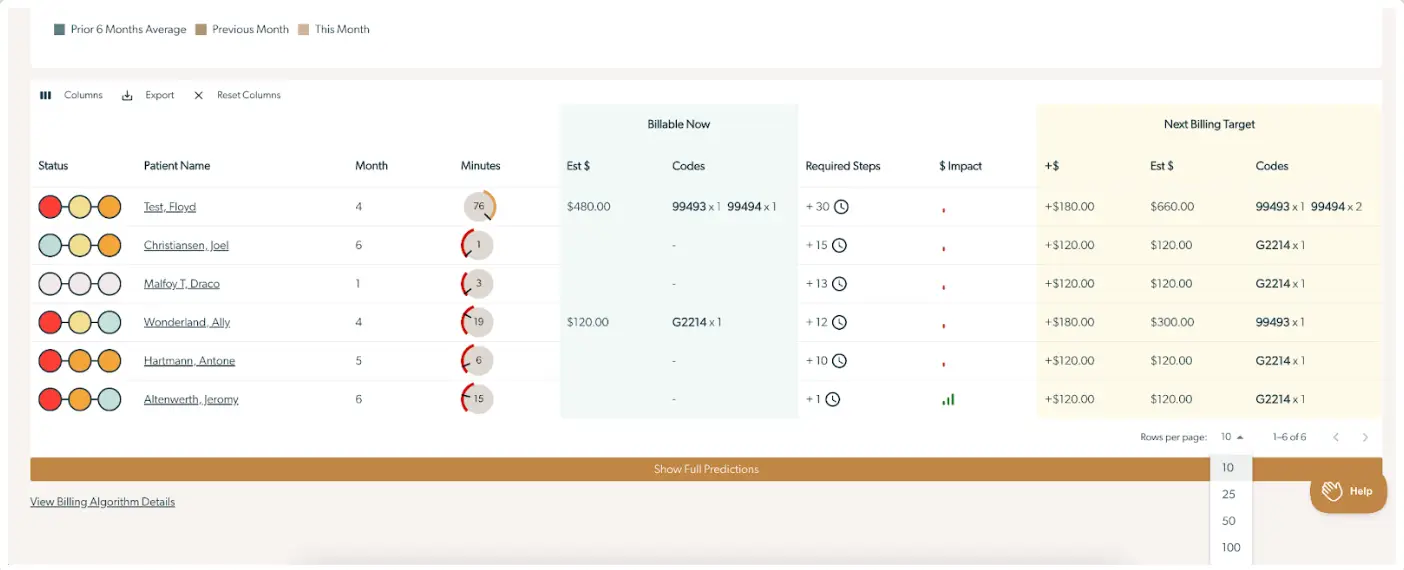Click the clock icon in Altenwerth, Jeromy's row

coord(833,399)
